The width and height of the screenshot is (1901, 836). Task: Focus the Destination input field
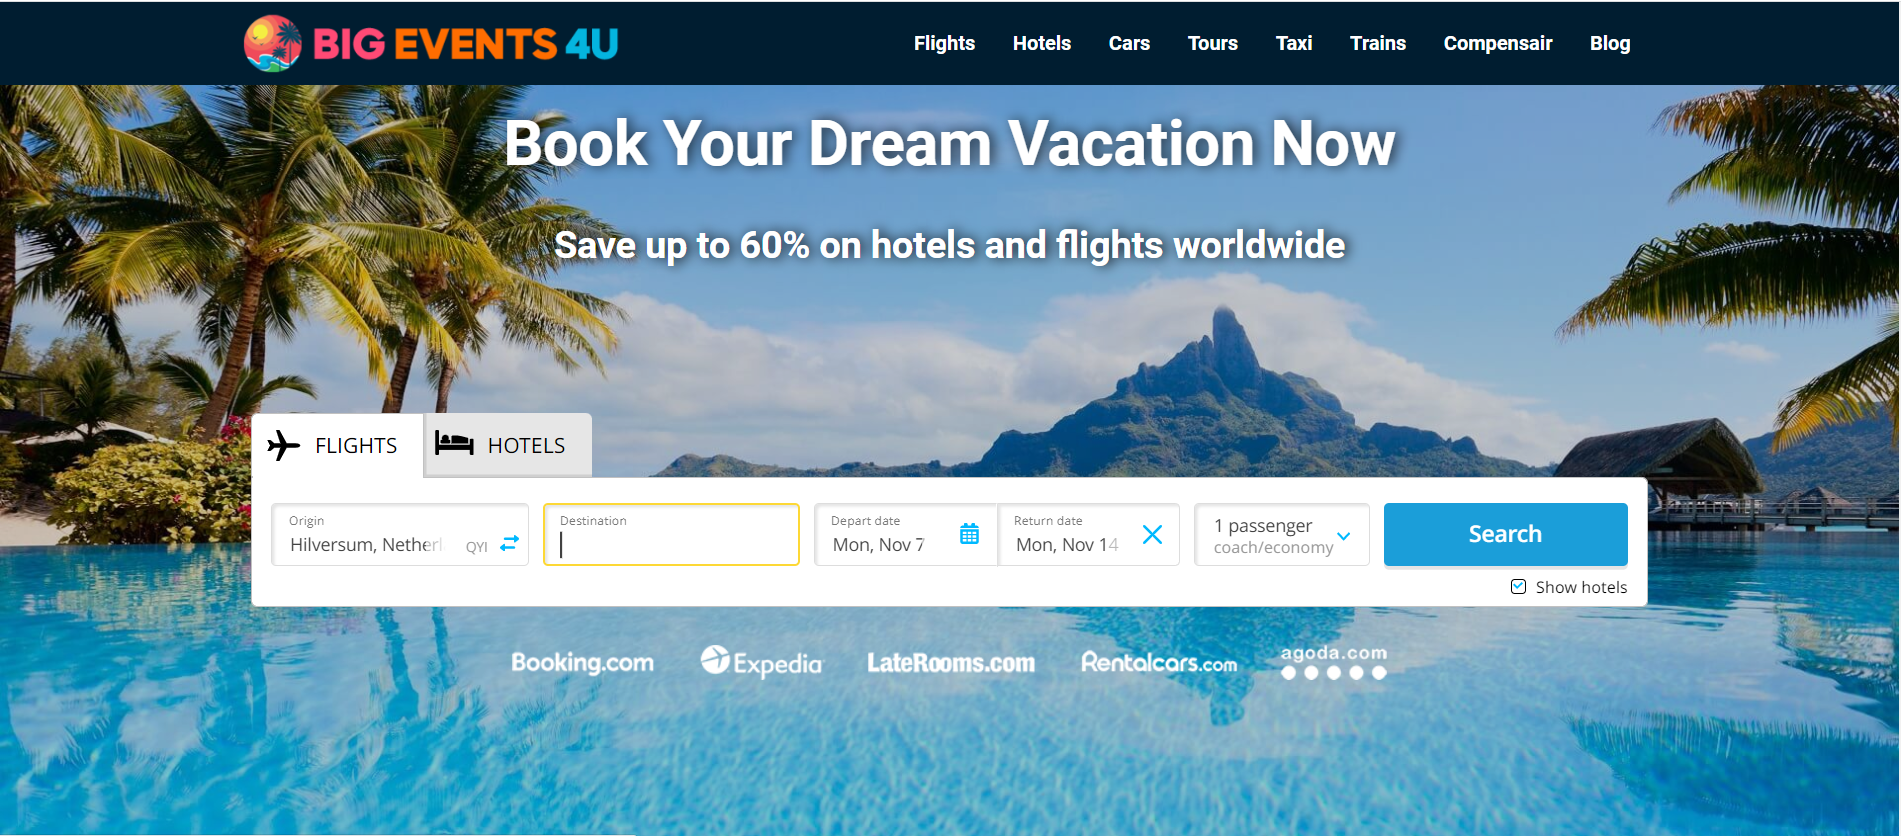(x=671, y=535)
